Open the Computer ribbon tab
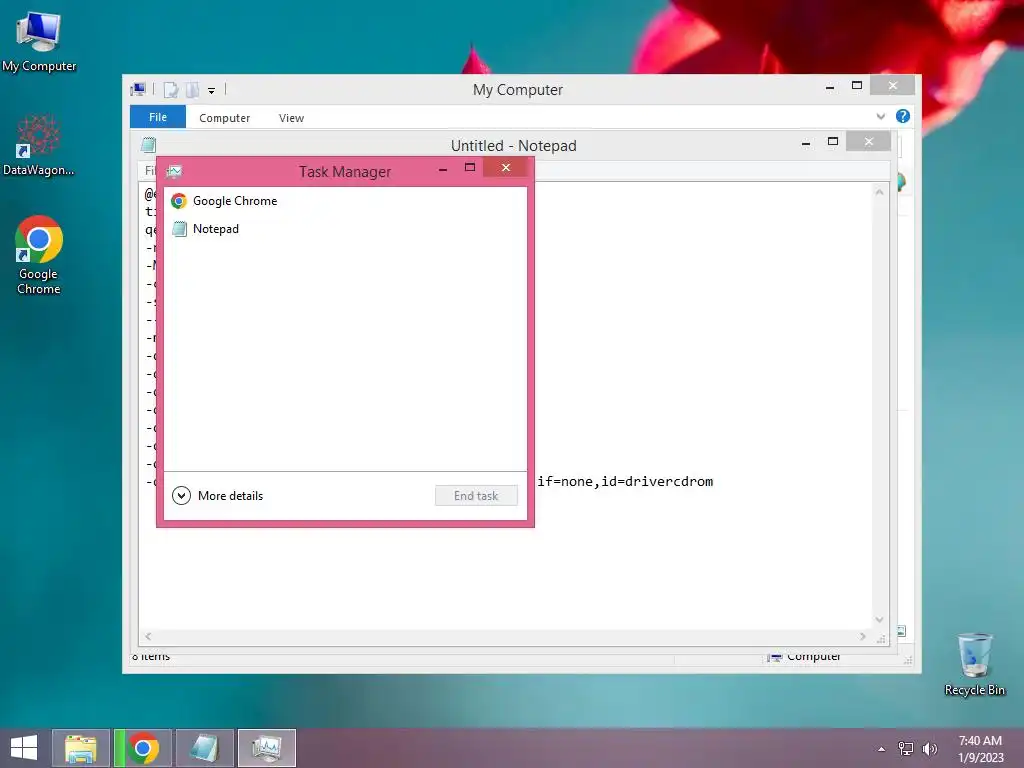 (x=225, y=118)
